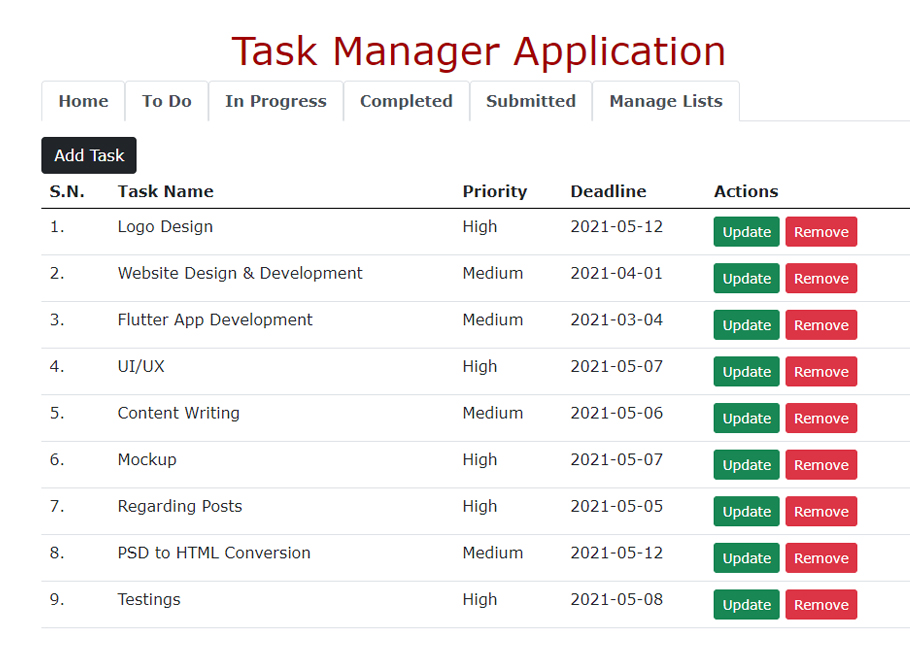Update the PSD to HTML Conversion task
Viewport: 910px width, 669px height.
click(746, 558)
